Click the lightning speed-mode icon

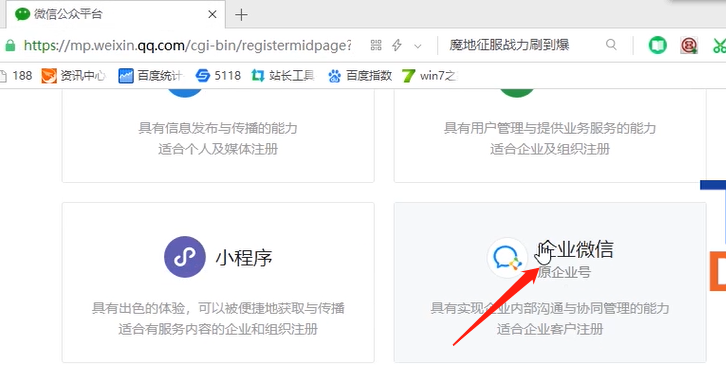pyautogui.click(x=397, y=45)
